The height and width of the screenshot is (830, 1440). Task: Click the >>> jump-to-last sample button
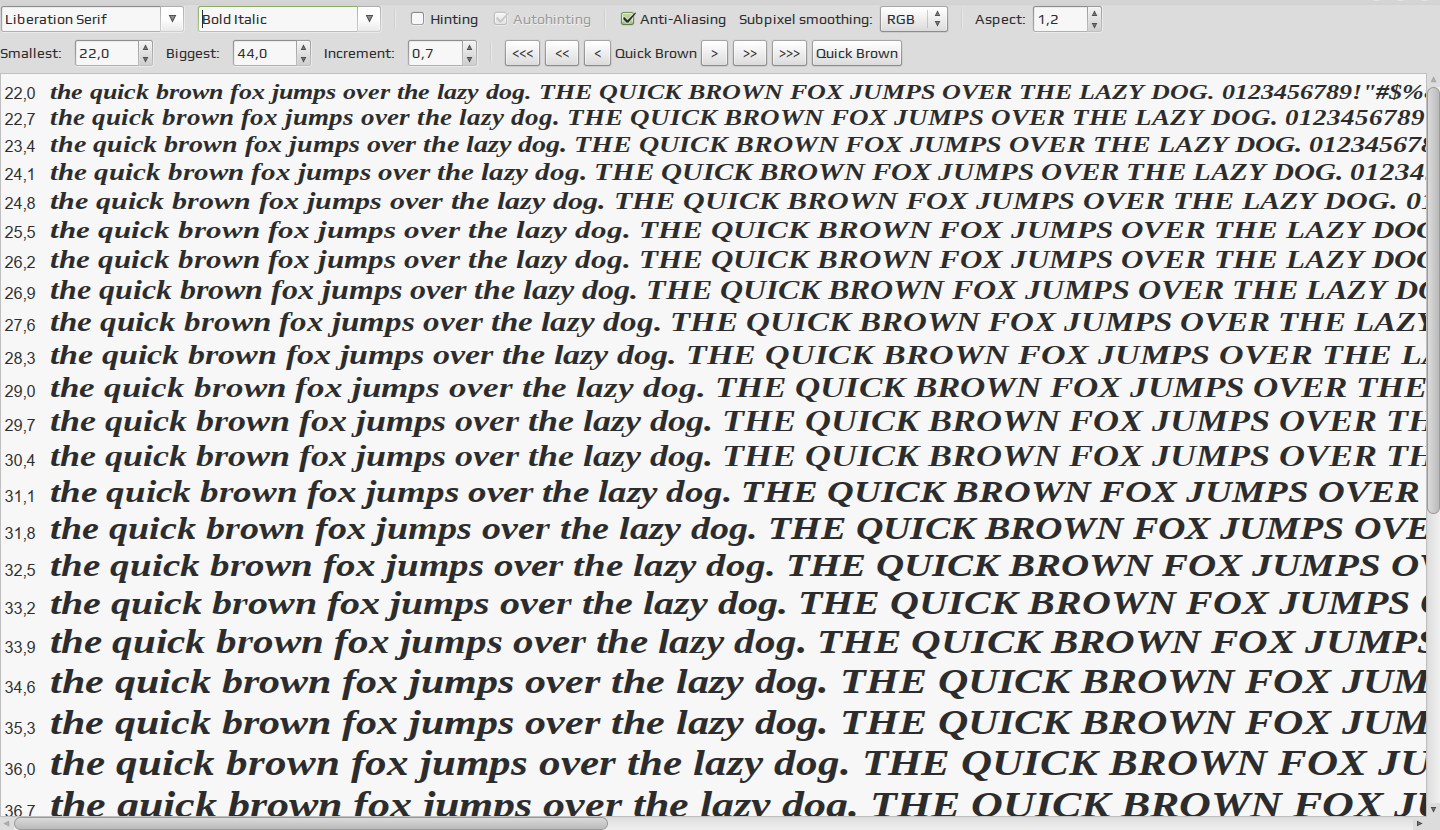(789, 53)
